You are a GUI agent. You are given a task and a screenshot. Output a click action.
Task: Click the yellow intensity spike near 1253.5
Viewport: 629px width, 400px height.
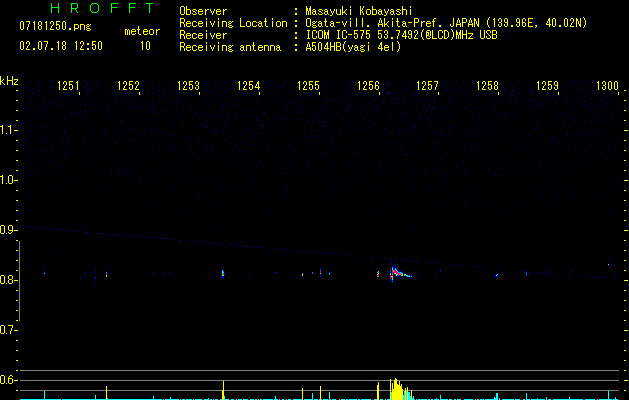[x=223, y=390]
